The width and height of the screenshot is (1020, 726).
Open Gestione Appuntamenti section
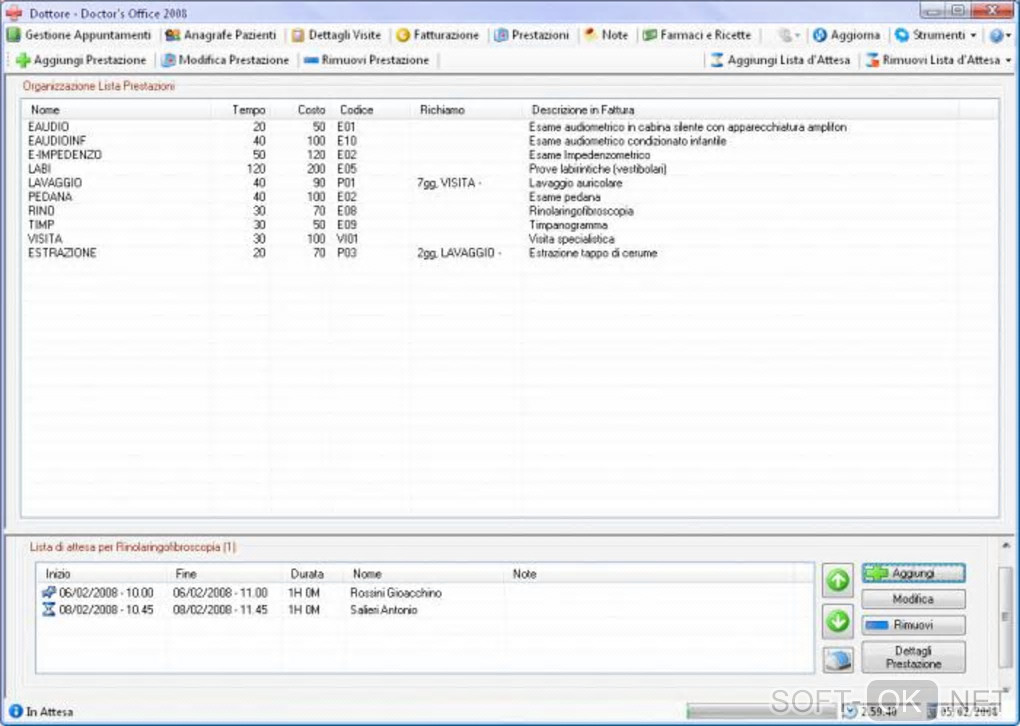click(79, 35)
